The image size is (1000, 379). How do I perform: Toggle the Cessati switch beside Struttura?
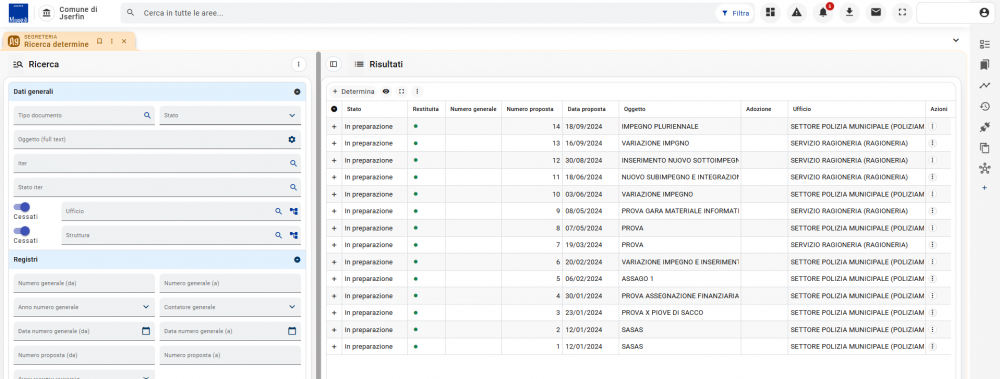(x=22, y=231)
